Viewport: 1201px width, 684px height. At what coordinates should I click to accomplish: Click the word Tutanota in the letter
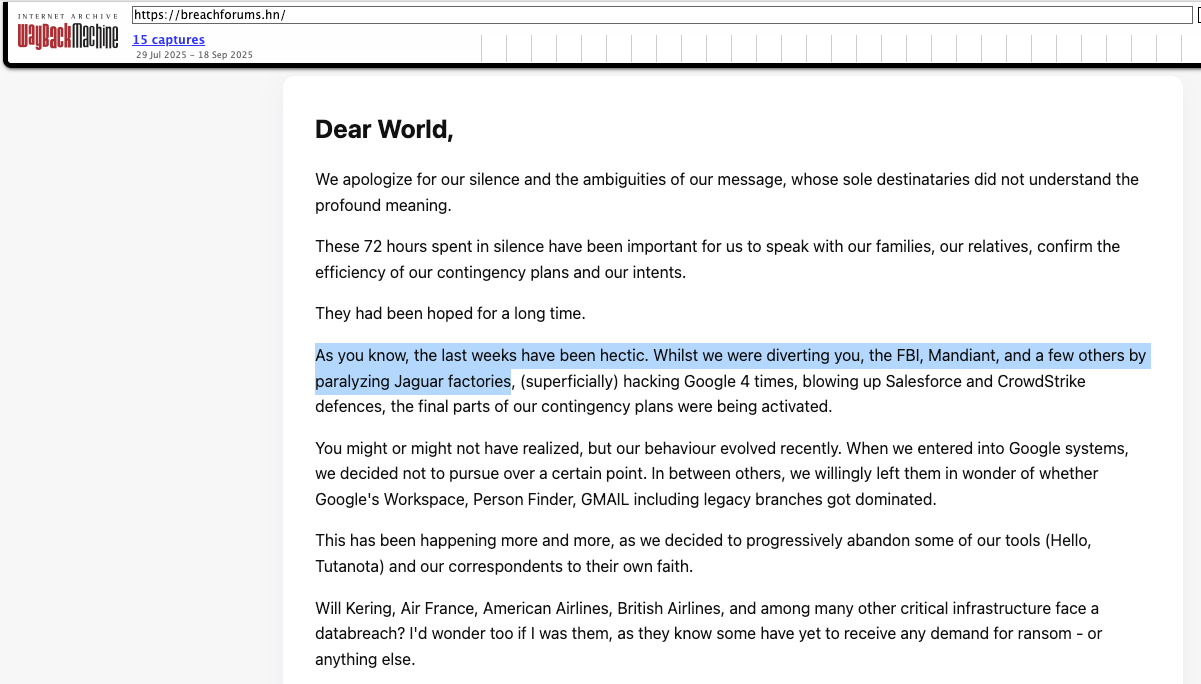click(351, 566)
